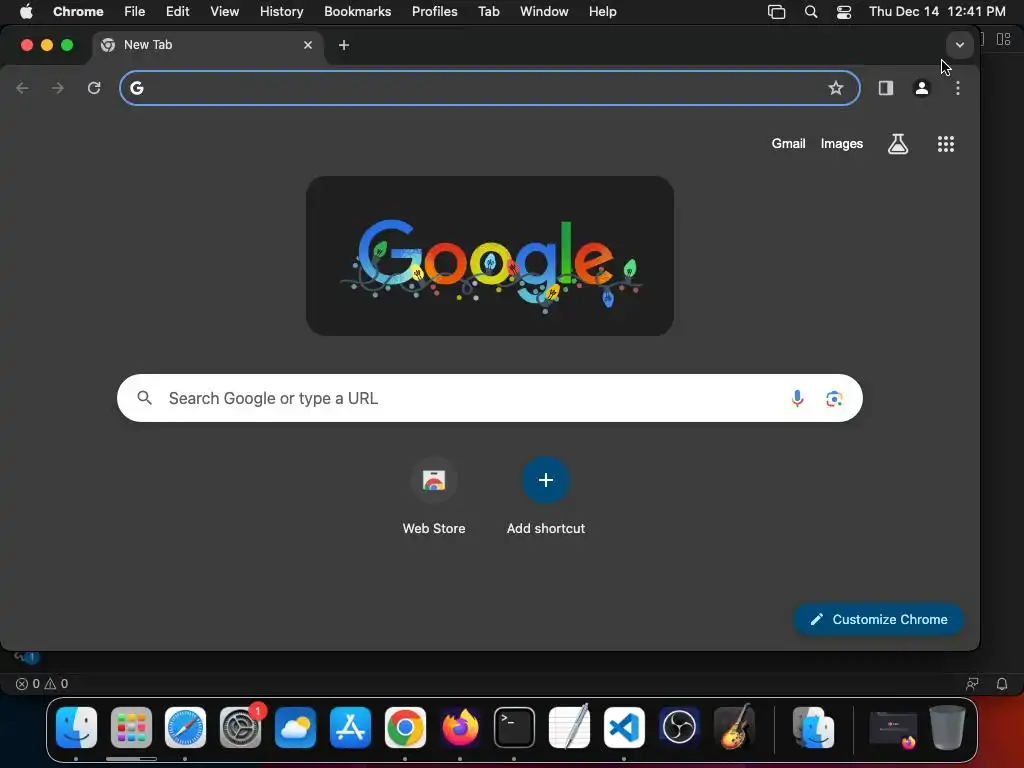The image size is (1024, 768).
Task: Open TextEdit from the Dock
Action: 569,728
